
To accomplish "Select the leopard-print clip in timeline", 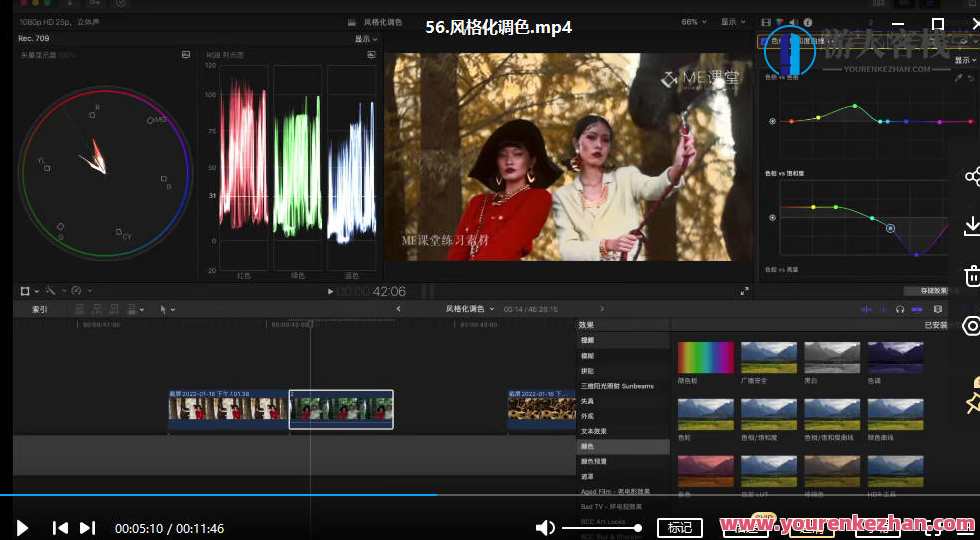I will pyautogui.click(x=541, y=410).
